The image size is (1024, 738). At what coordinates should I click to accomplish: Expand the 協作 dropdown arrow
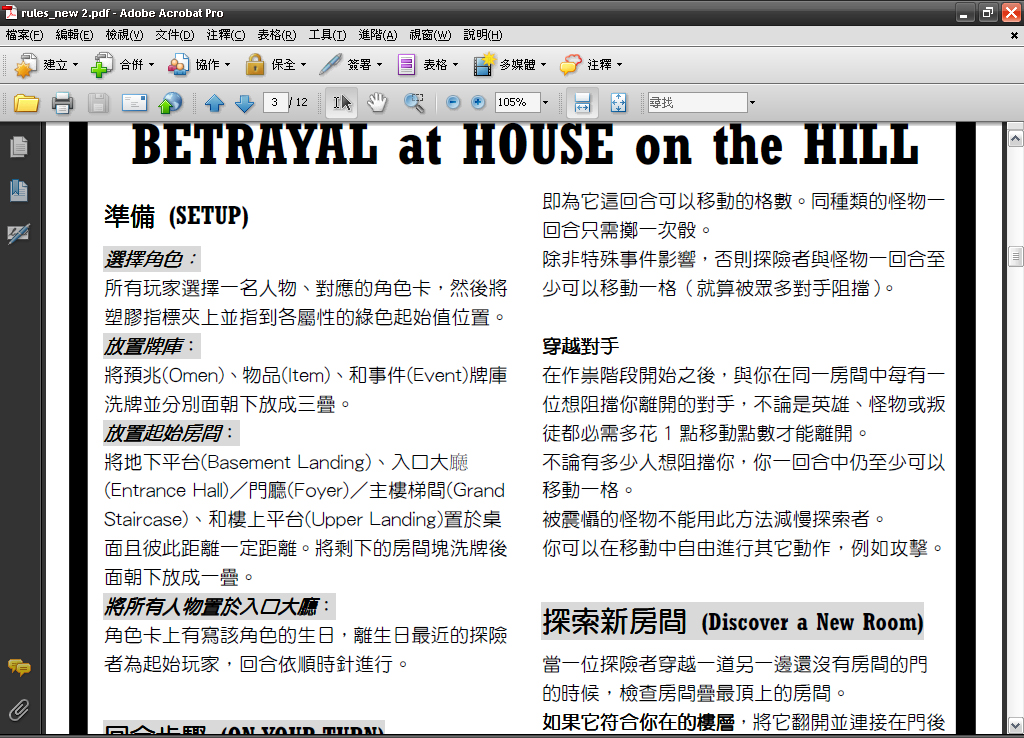coord(227,65)
